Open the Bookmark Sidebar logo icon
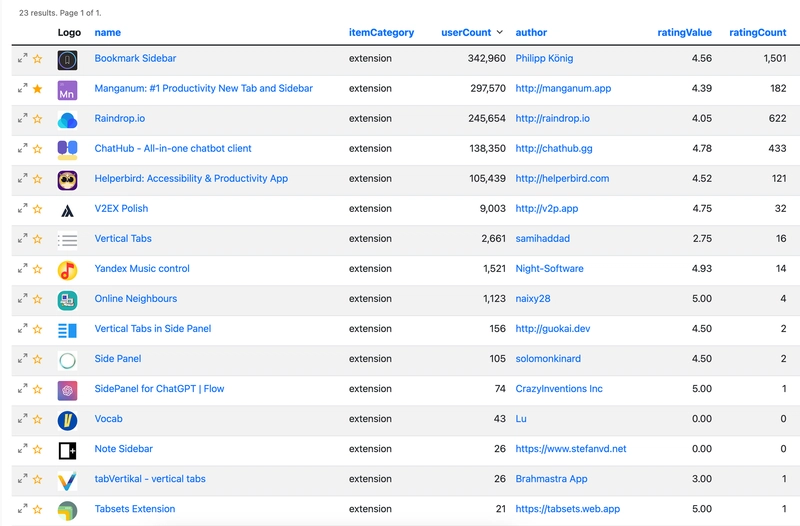800x526 pixels. click(67, 60)
